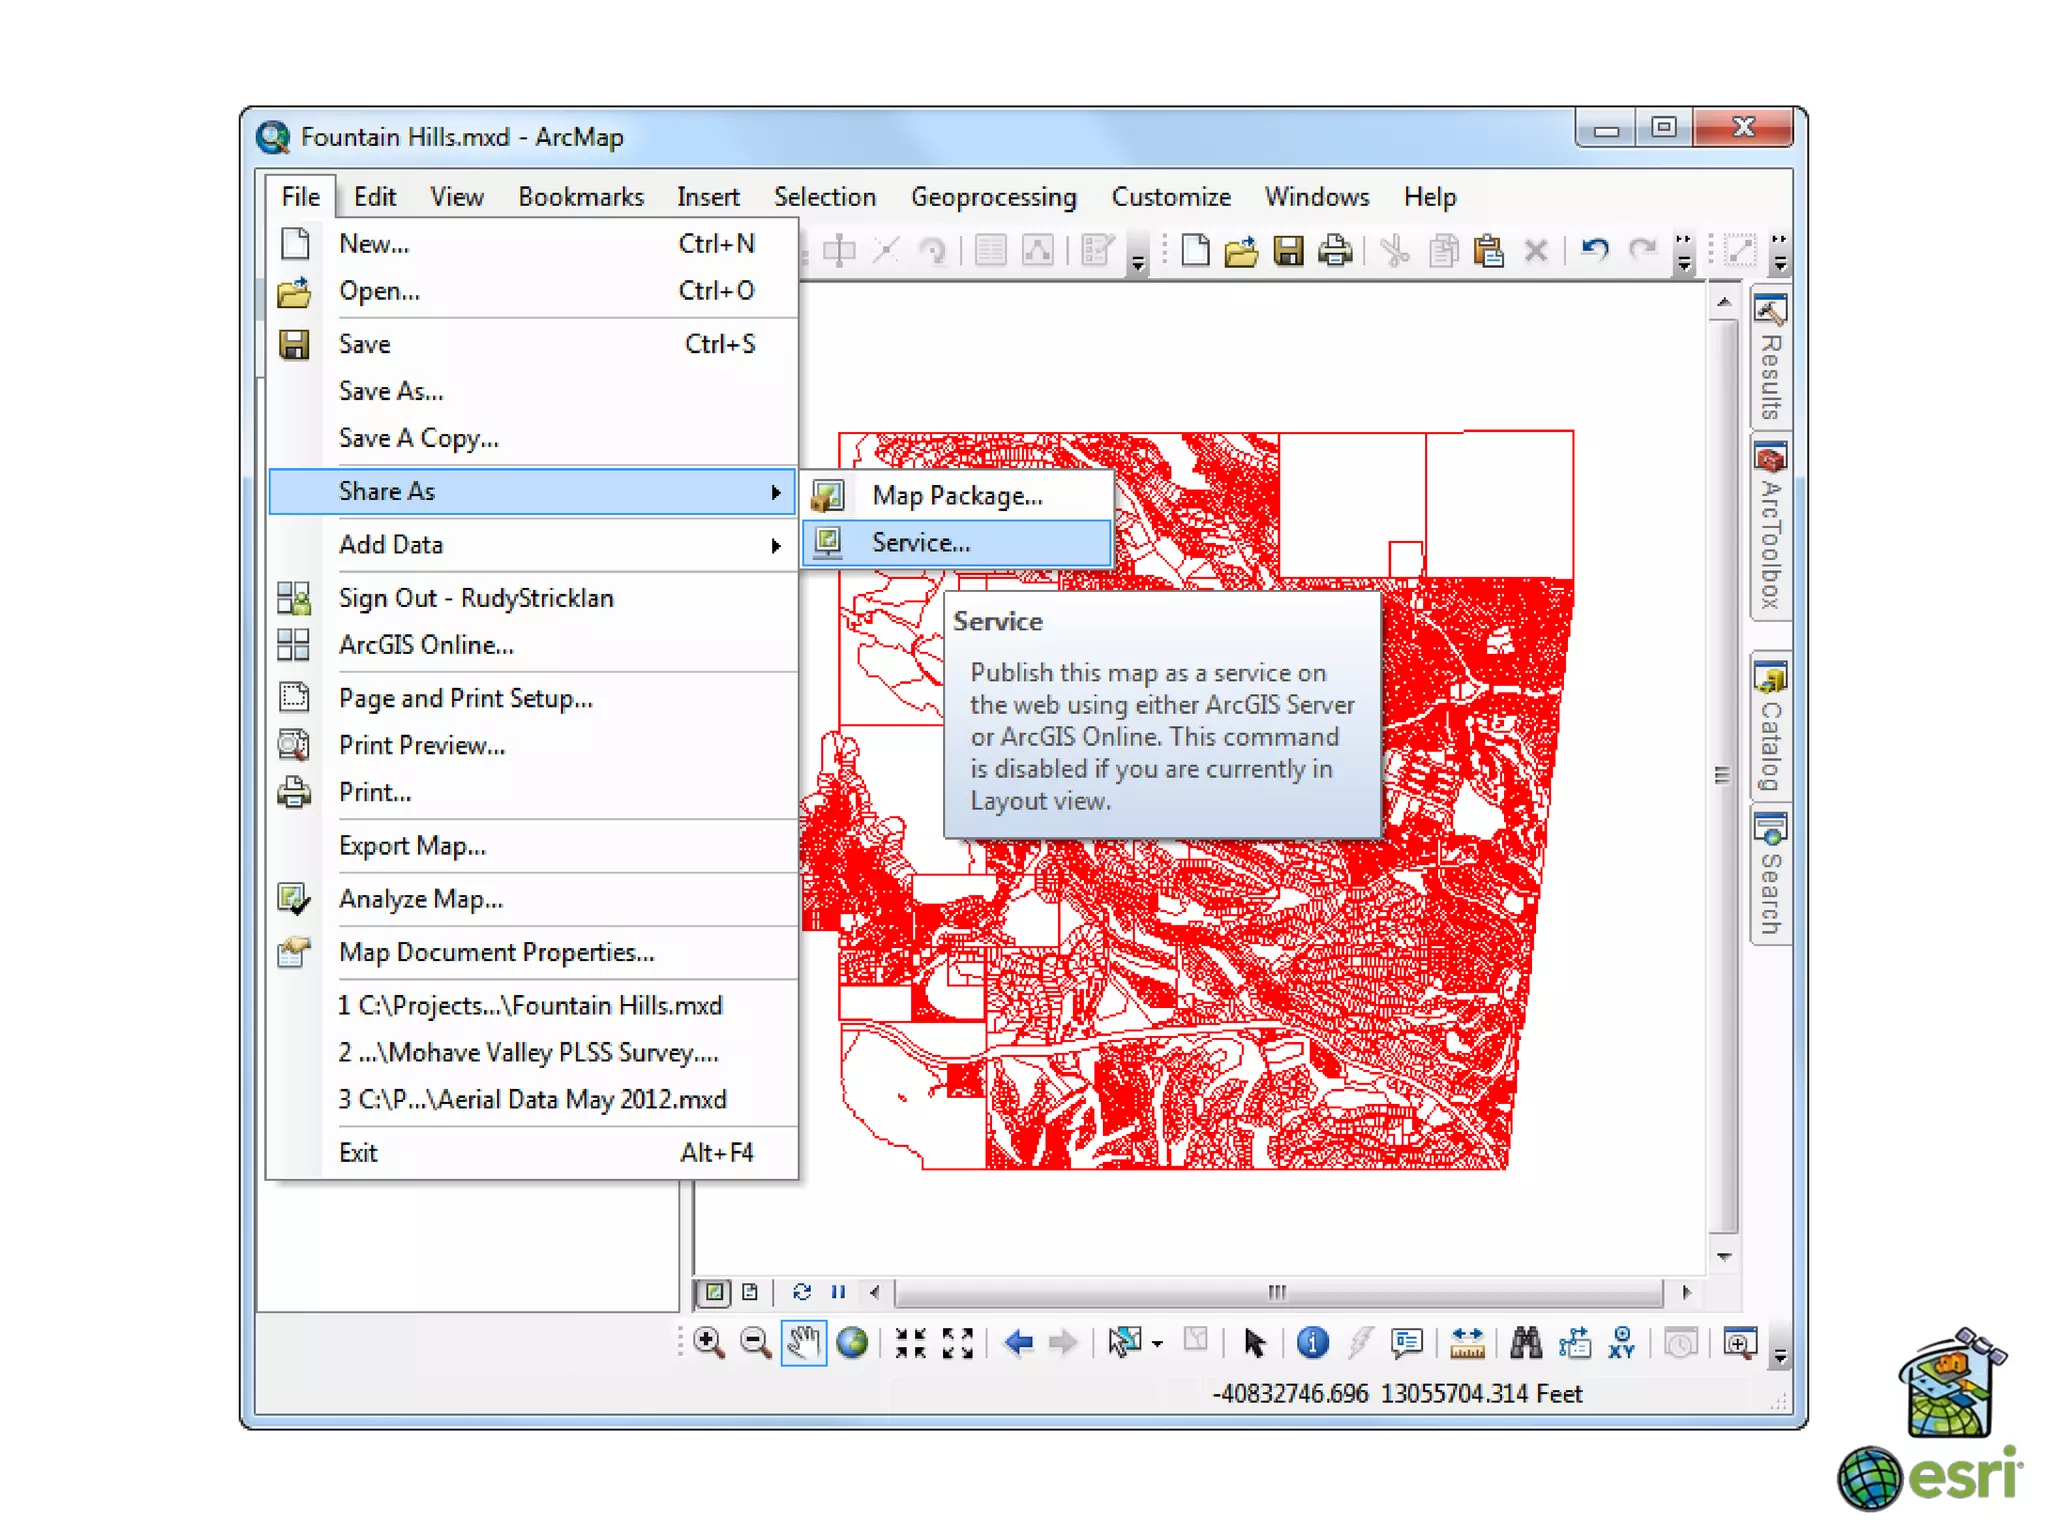Click the Fixed Zoom In icon

pos(910,1342)
